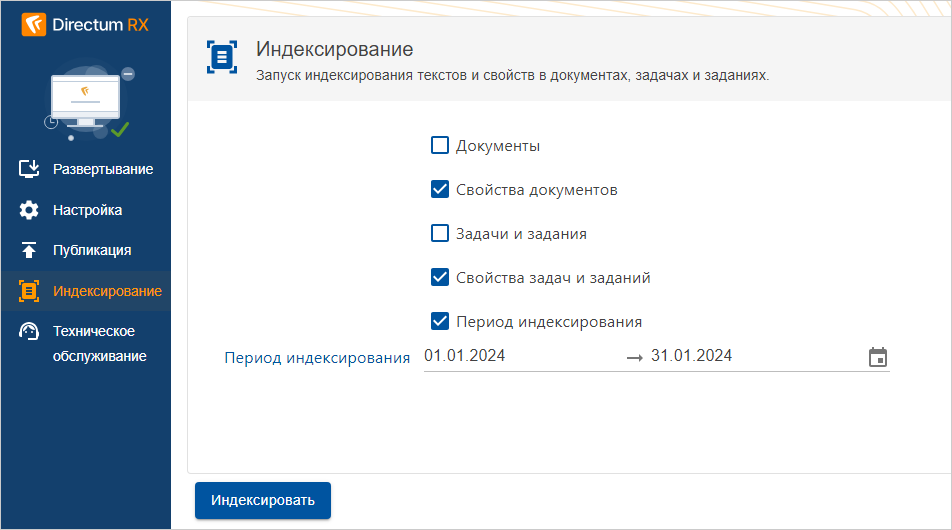
Task: Click the Публикация upload arrow icon
Action: coord(29,250)
